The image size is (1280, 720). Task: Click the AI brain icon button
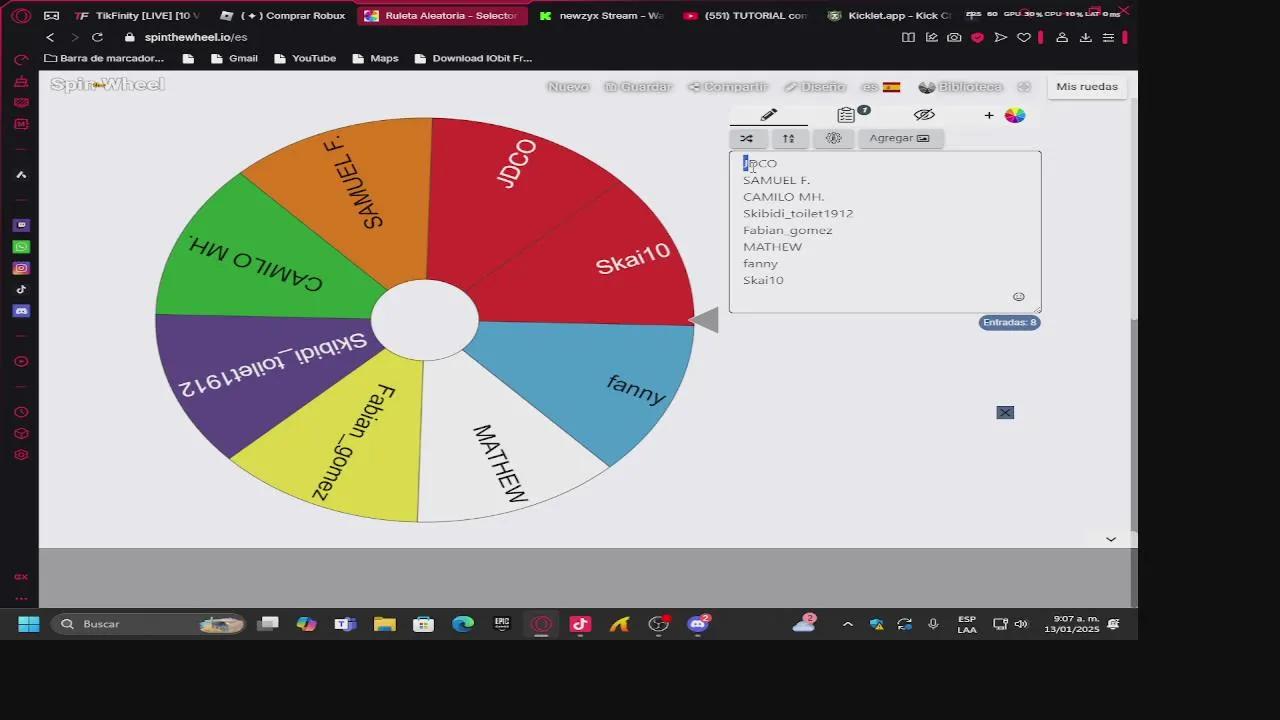tap(833, 138)
